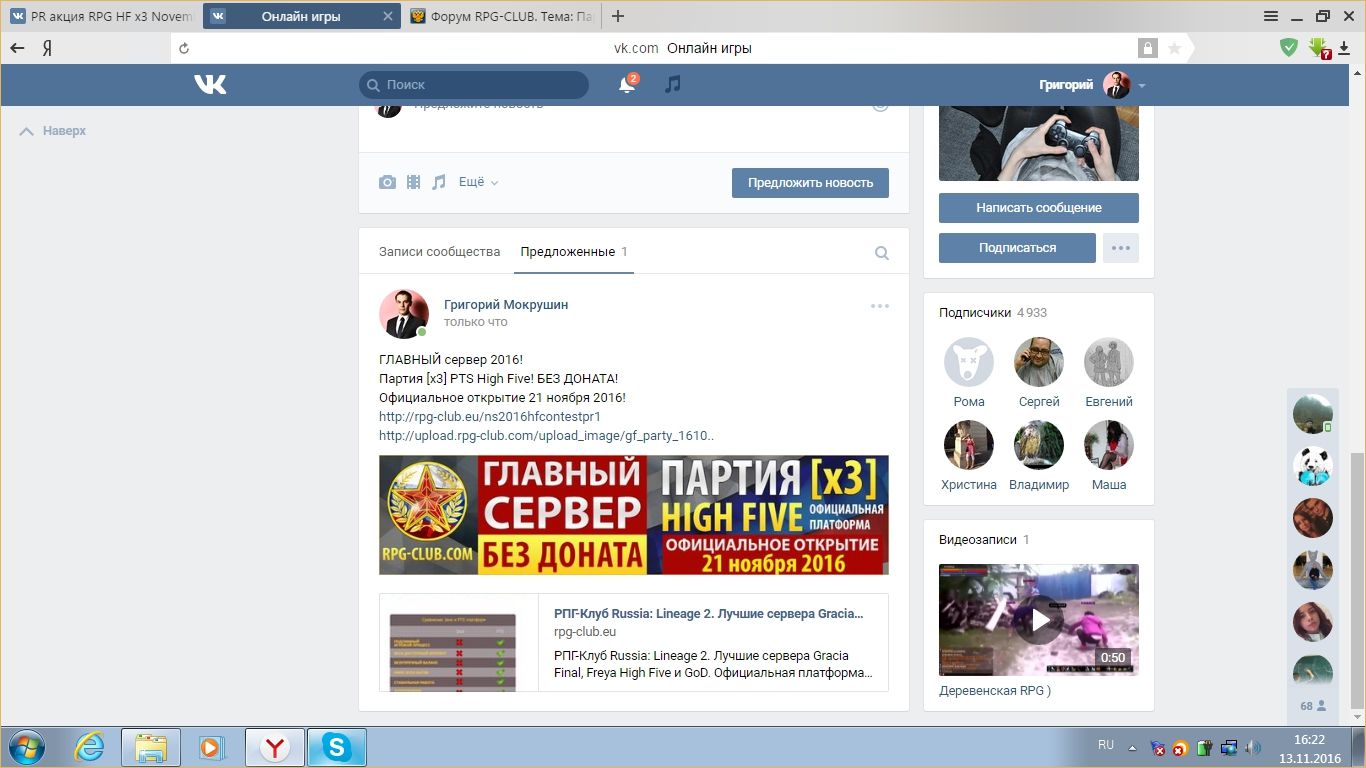Click volume speaker tray icon
Screen dimensions: 1366x768
click(1253, 748)
